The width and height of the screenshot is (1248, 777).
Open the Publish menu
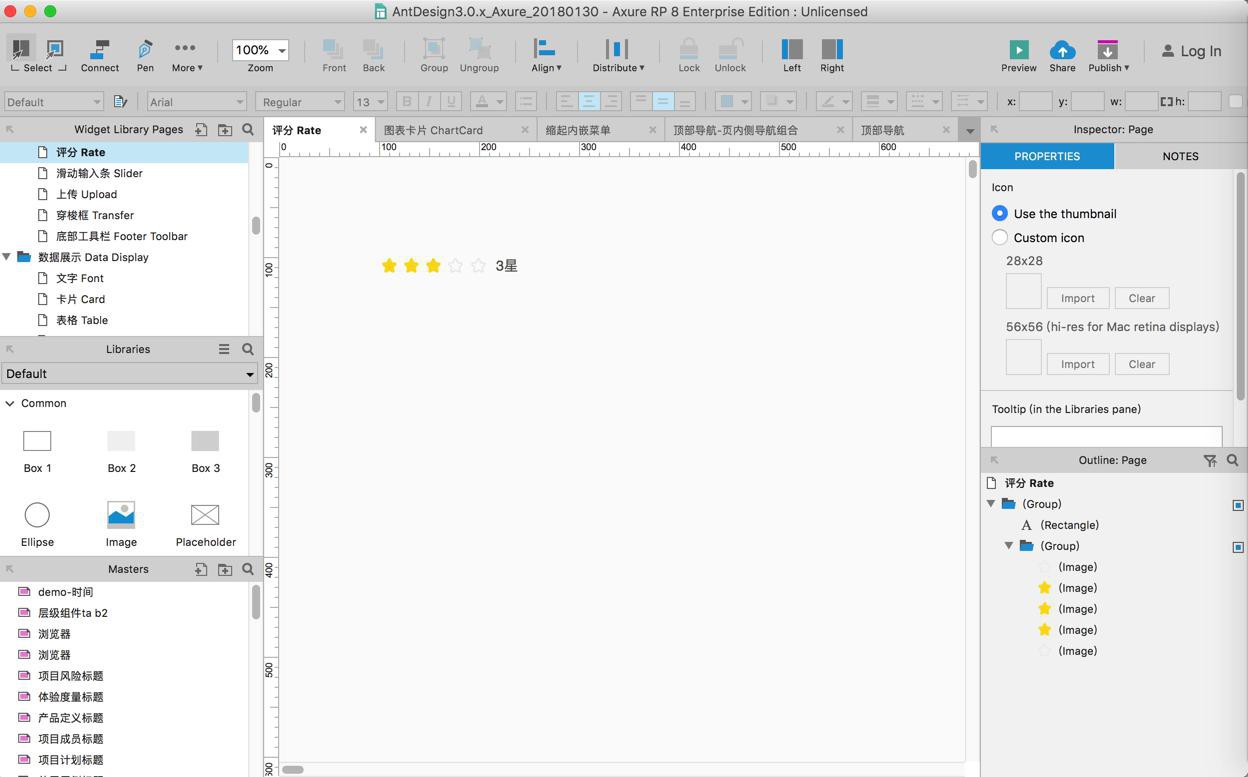(x=1108, y=55)
